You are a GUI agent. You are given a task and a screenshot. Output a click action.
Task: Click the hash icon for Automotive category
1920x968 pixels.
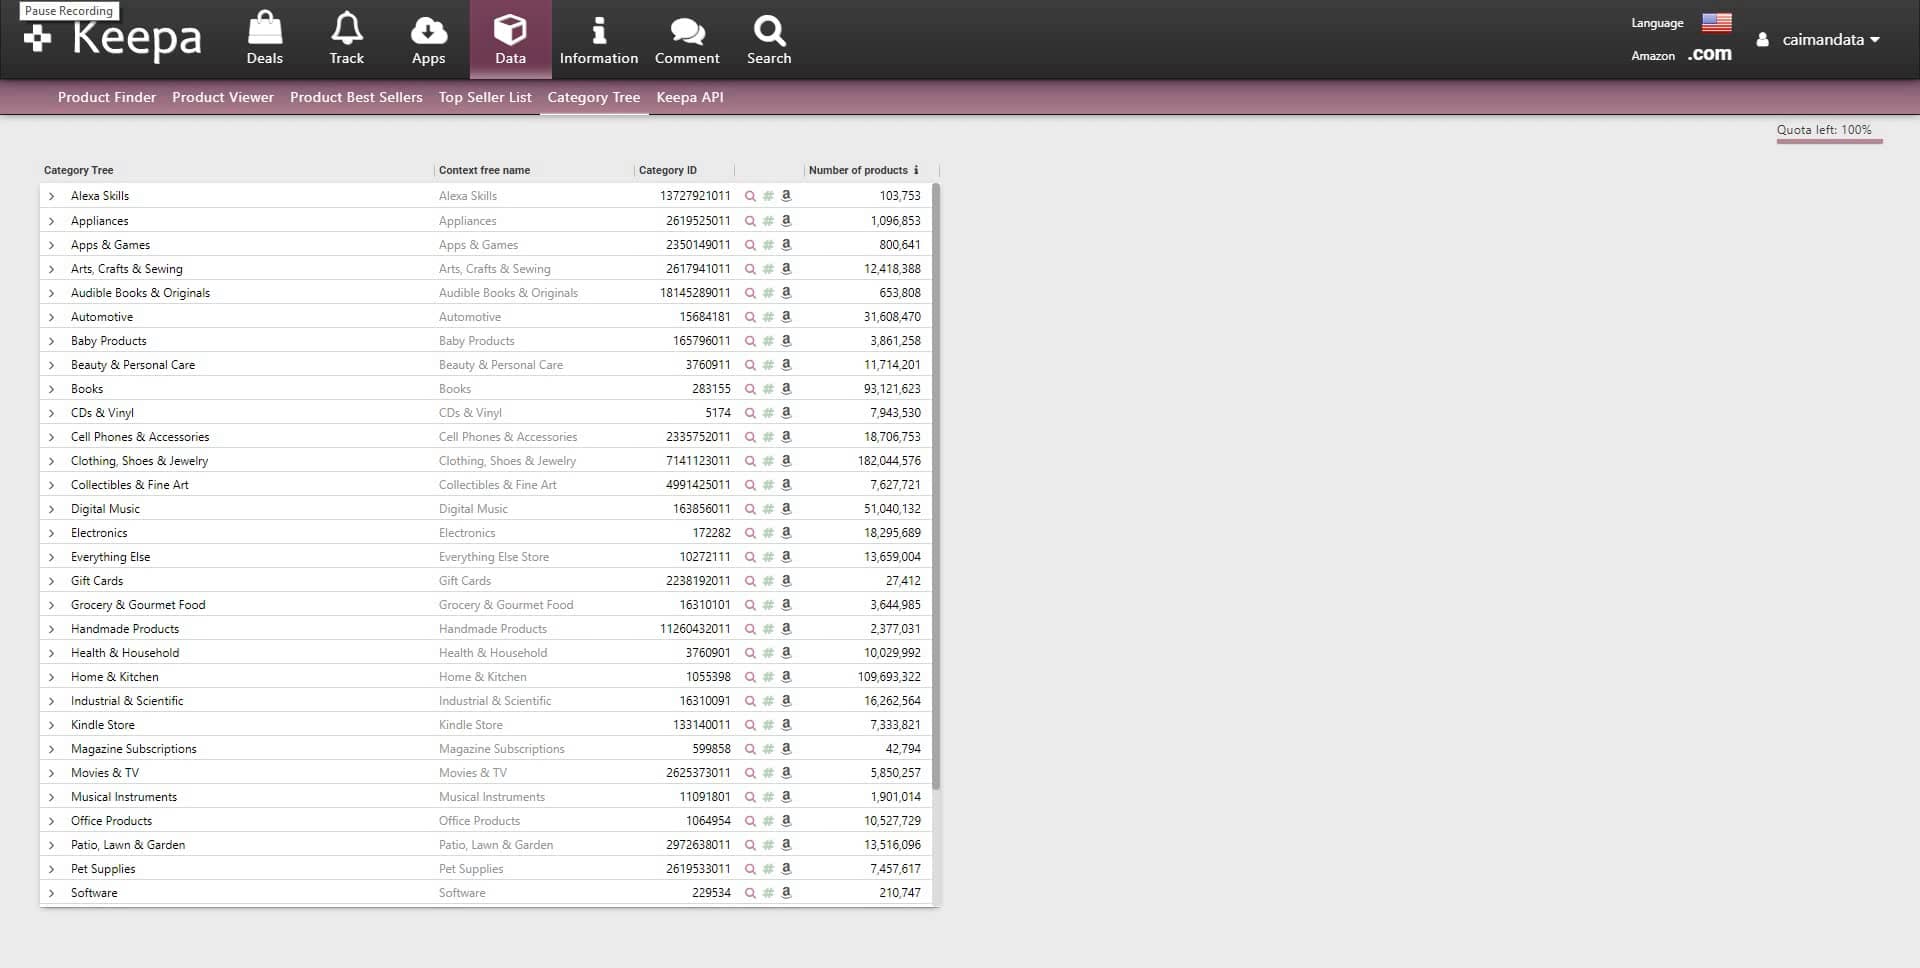click(768, 317)
